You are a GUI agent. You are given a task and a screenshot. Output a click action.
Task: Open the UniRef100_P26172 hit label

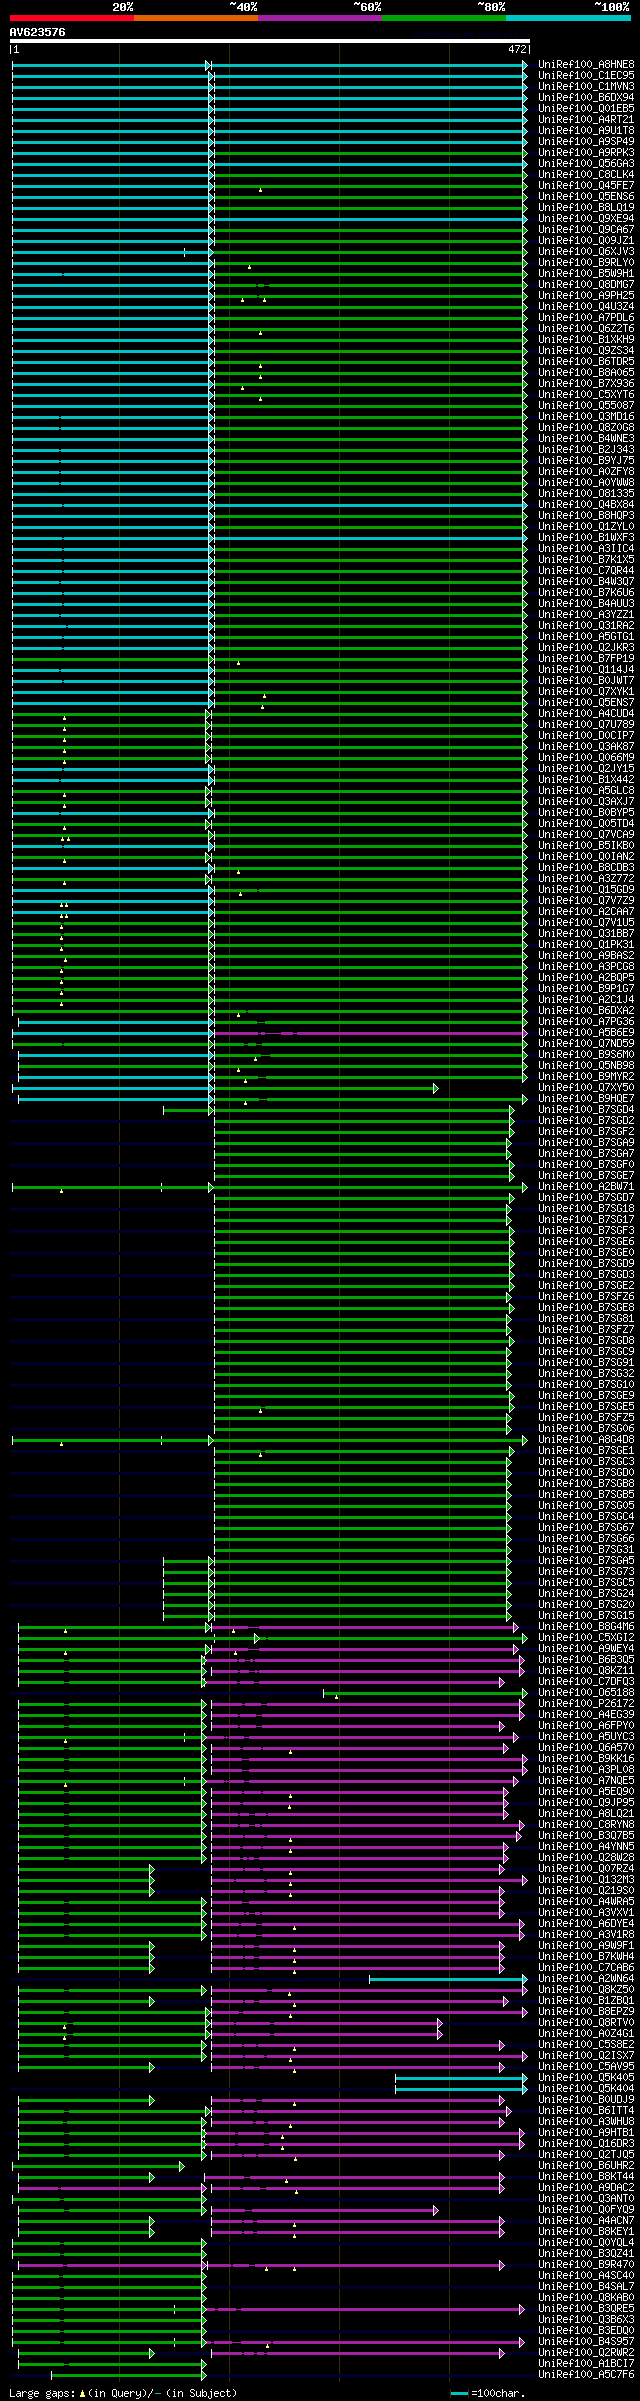tap(586, 1703)
